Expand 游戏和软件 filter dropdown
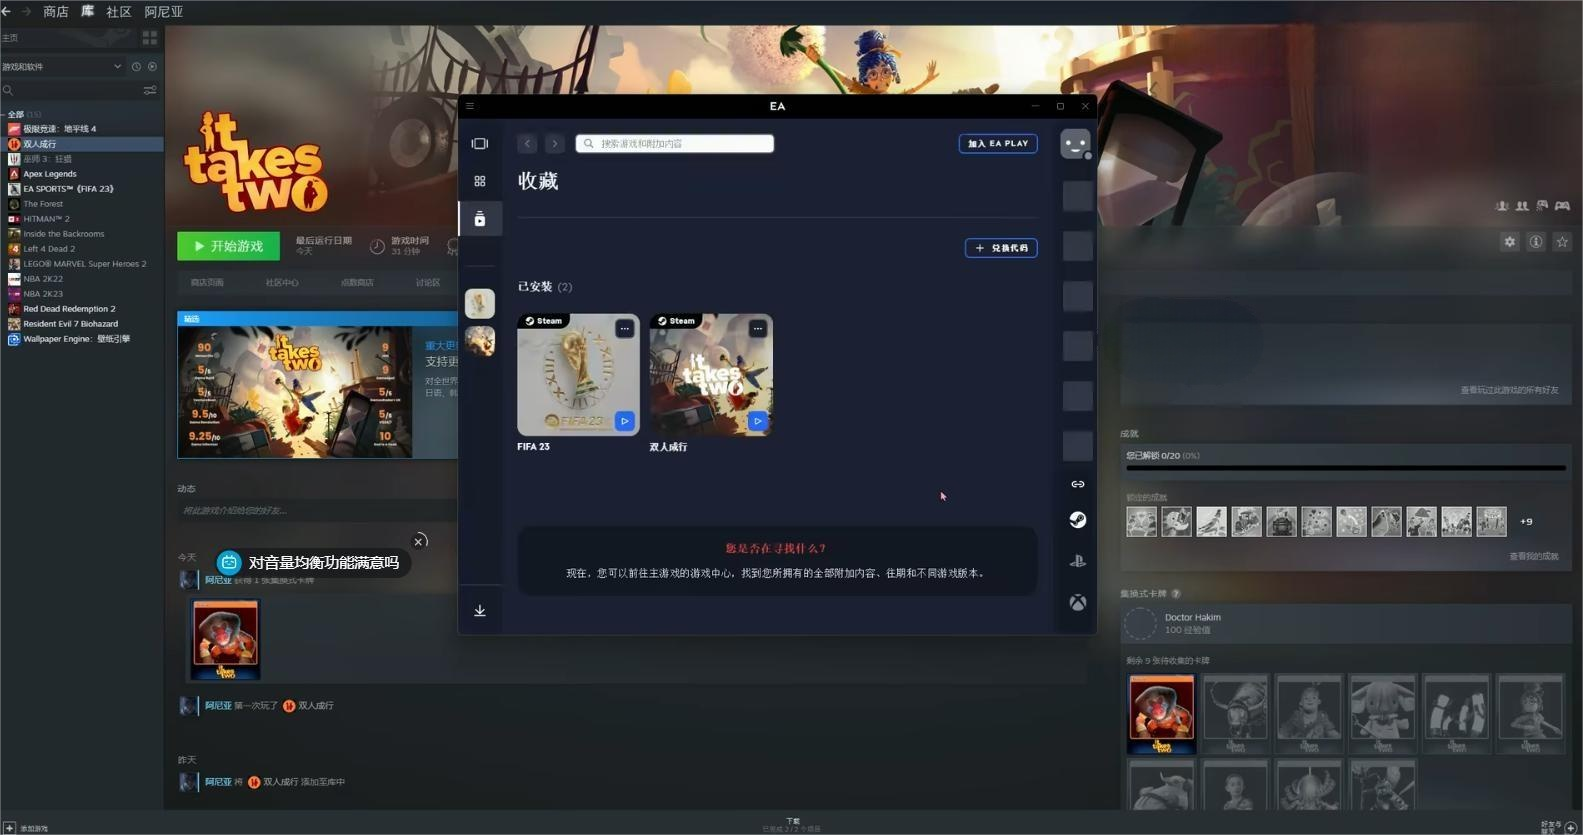The image size is (1583, 835). [x=118, y=67]
